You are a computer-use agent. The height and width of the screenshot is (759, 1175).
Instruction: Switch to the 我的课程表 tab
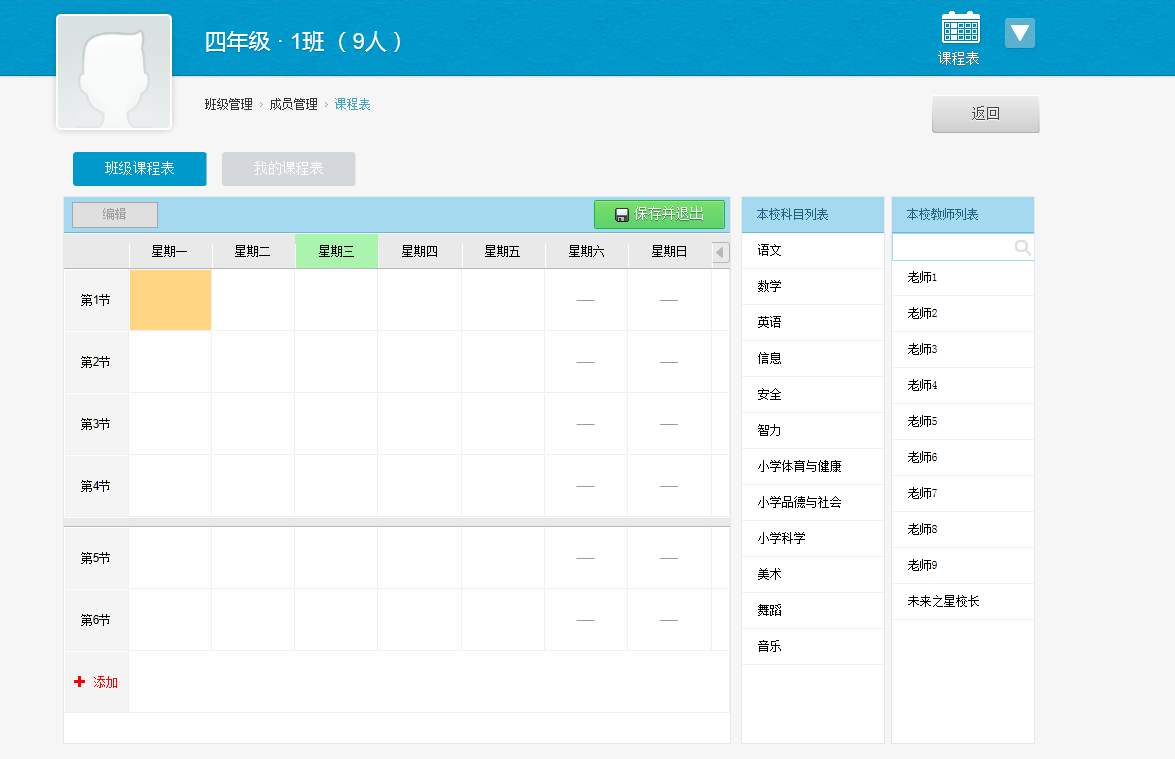[288, 168]
